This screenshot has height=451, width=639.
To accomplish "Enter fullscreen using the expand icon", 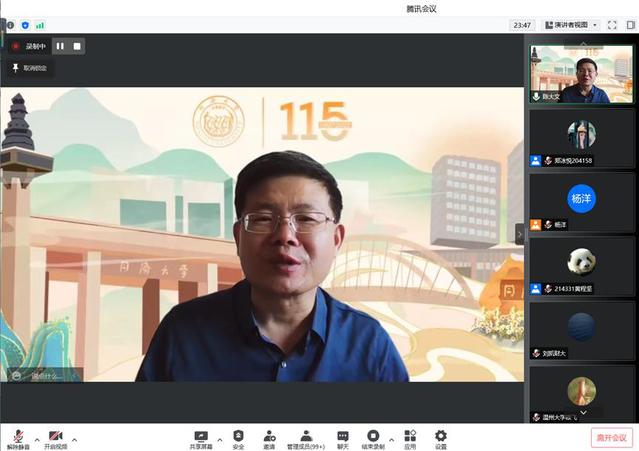I will [x=612, y=25].
